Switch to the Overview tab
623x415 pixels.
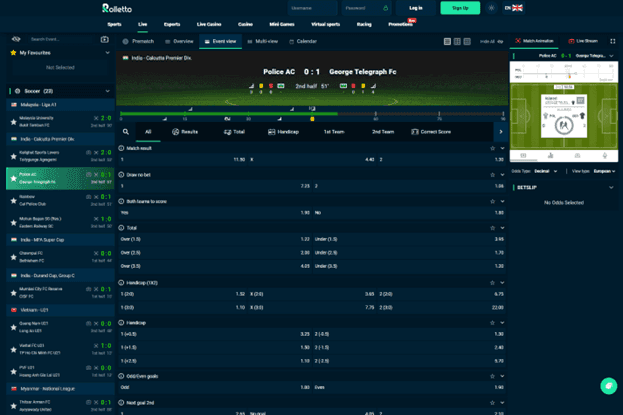point(179,41)
